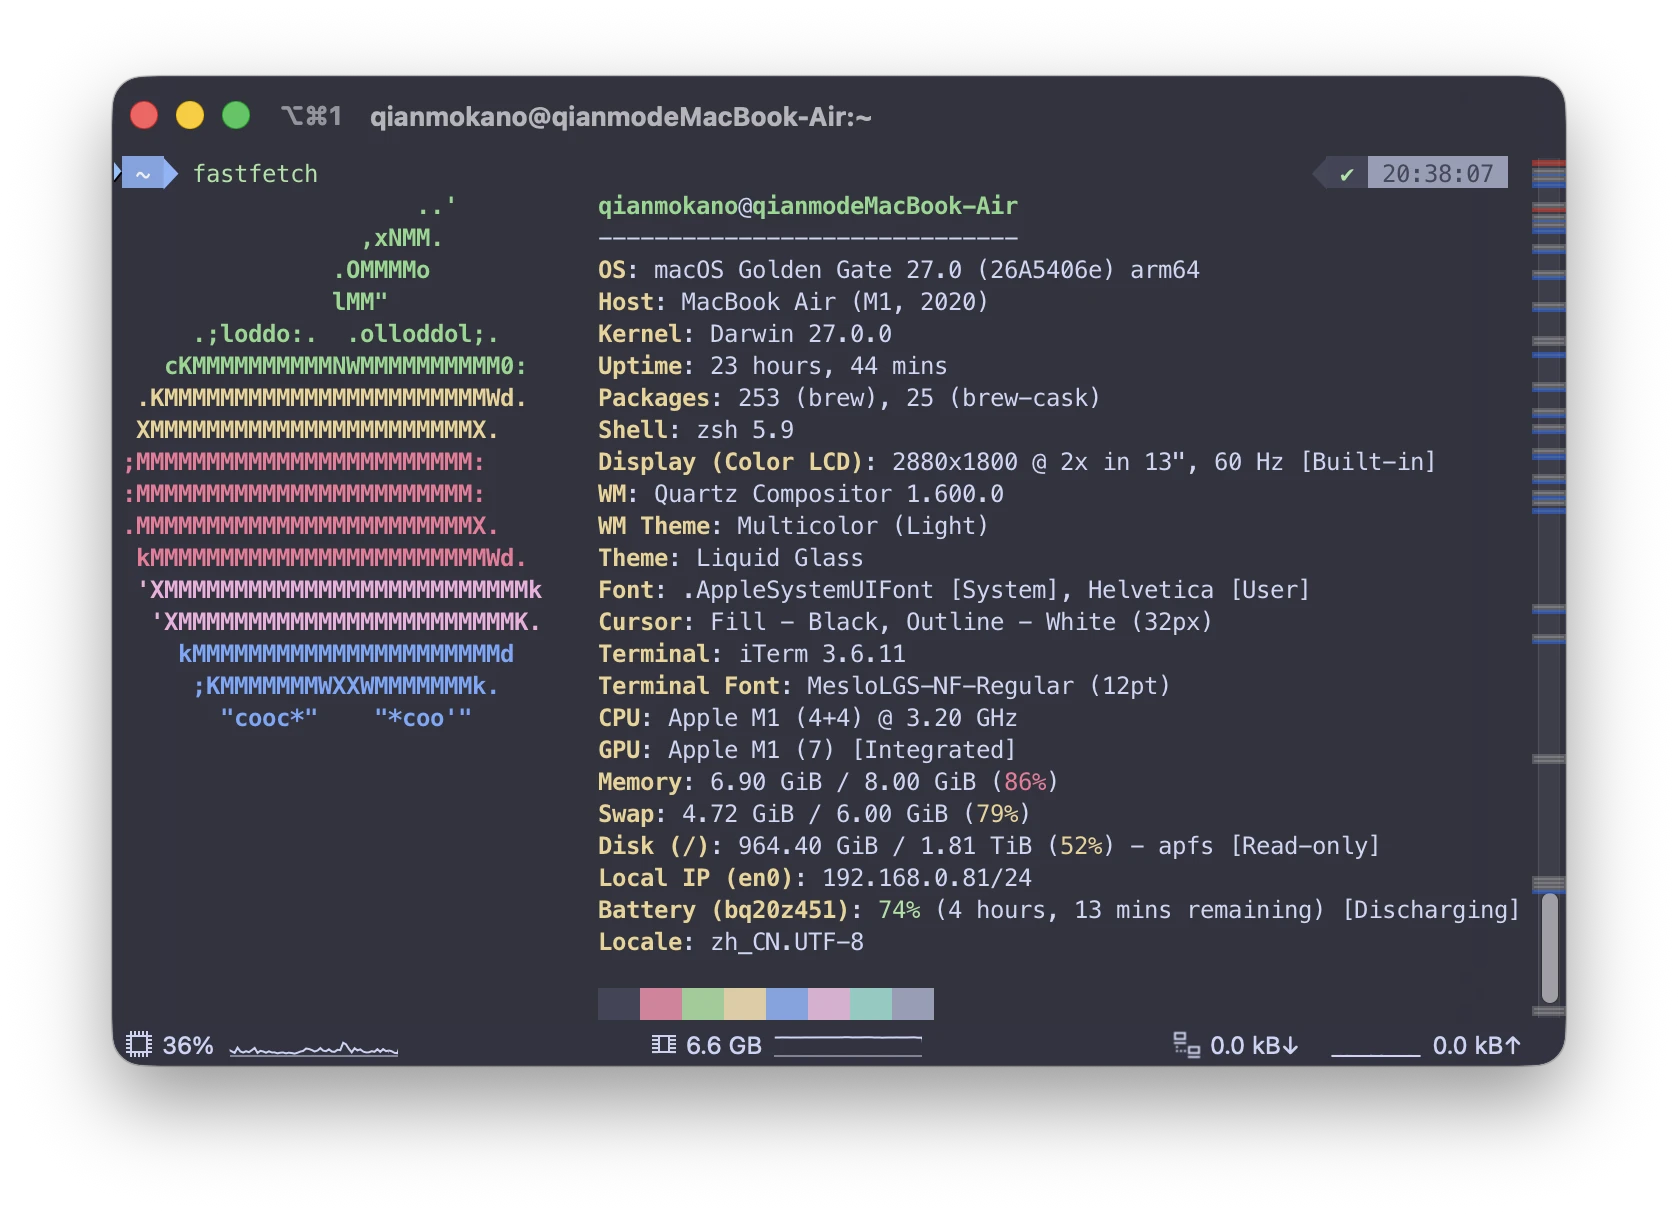Screen dimensions: 1678x1214
Task: Click the "36%" CPU reading in status bar
Action: pyautogui.click(x=188, y=1046)
